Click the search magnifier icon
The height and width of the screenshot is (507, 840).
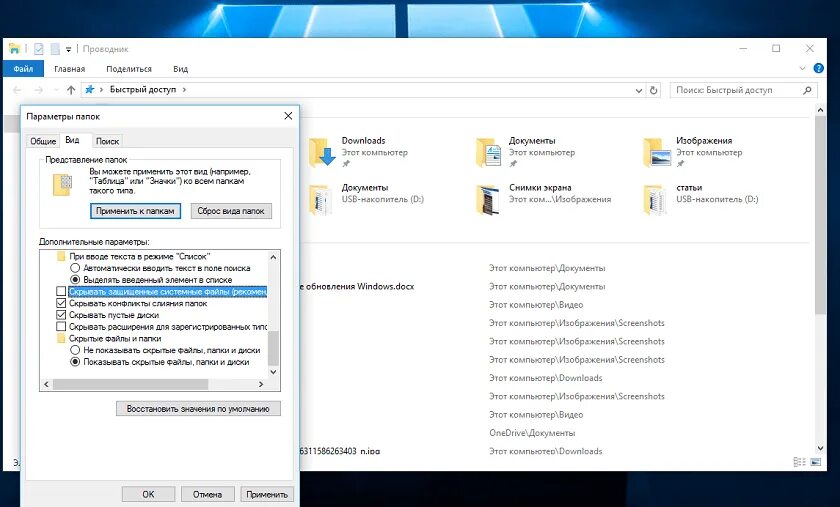807,90
